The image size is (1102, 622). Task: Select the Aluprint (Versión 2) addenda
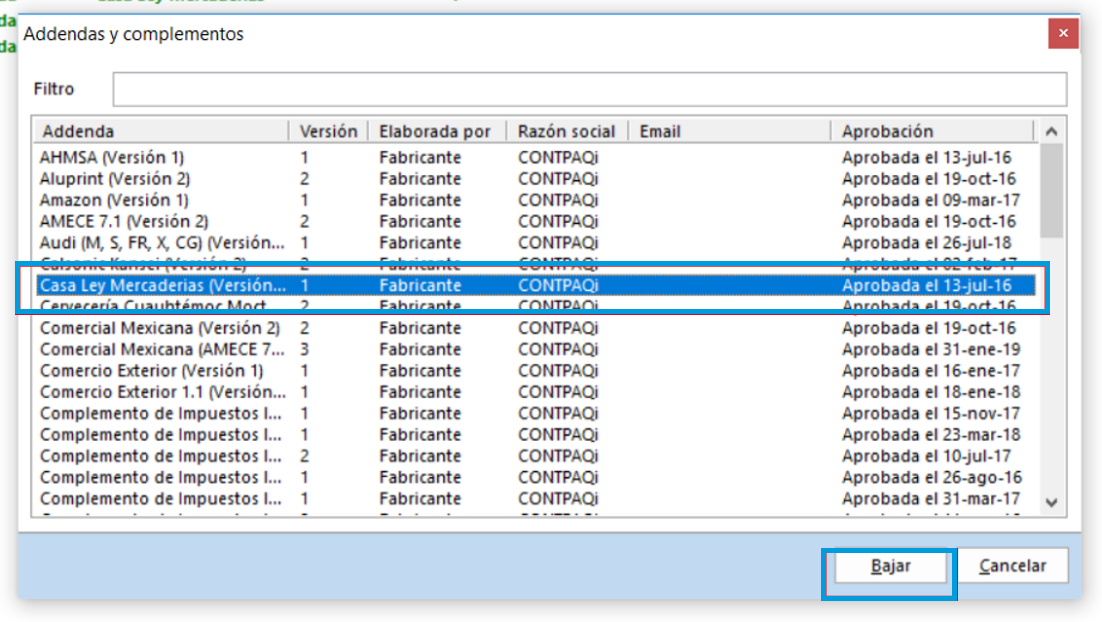click(x=115, y=179)
